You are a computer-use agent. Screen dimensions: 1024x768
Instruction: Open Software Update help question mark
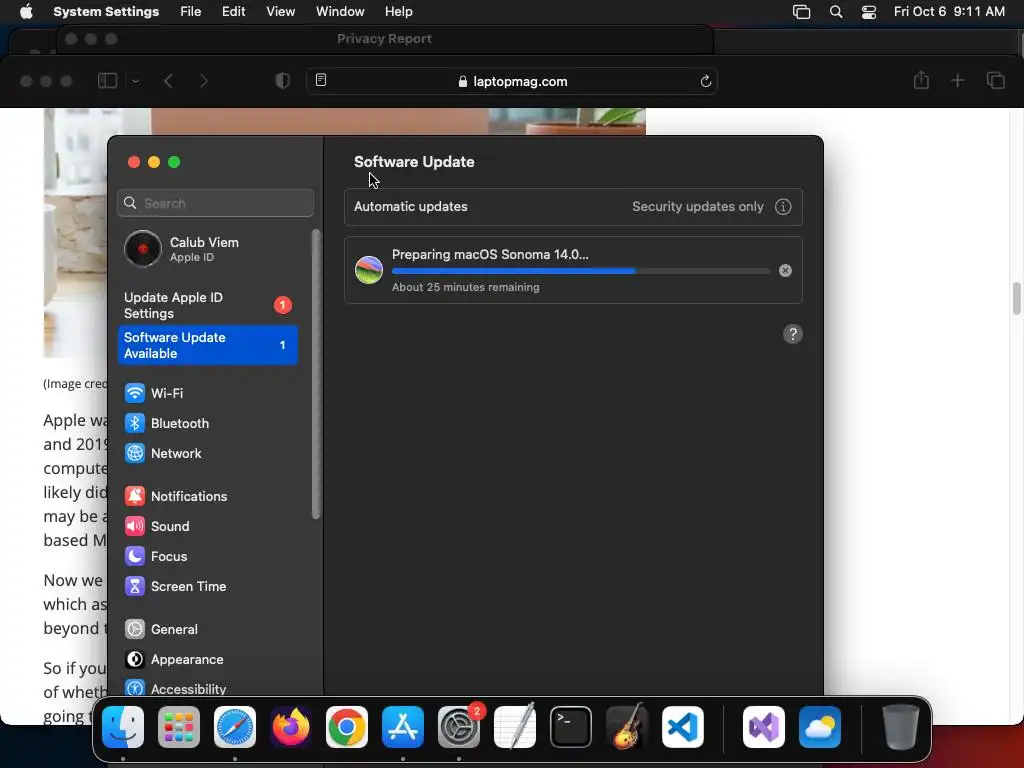point(793,334)
